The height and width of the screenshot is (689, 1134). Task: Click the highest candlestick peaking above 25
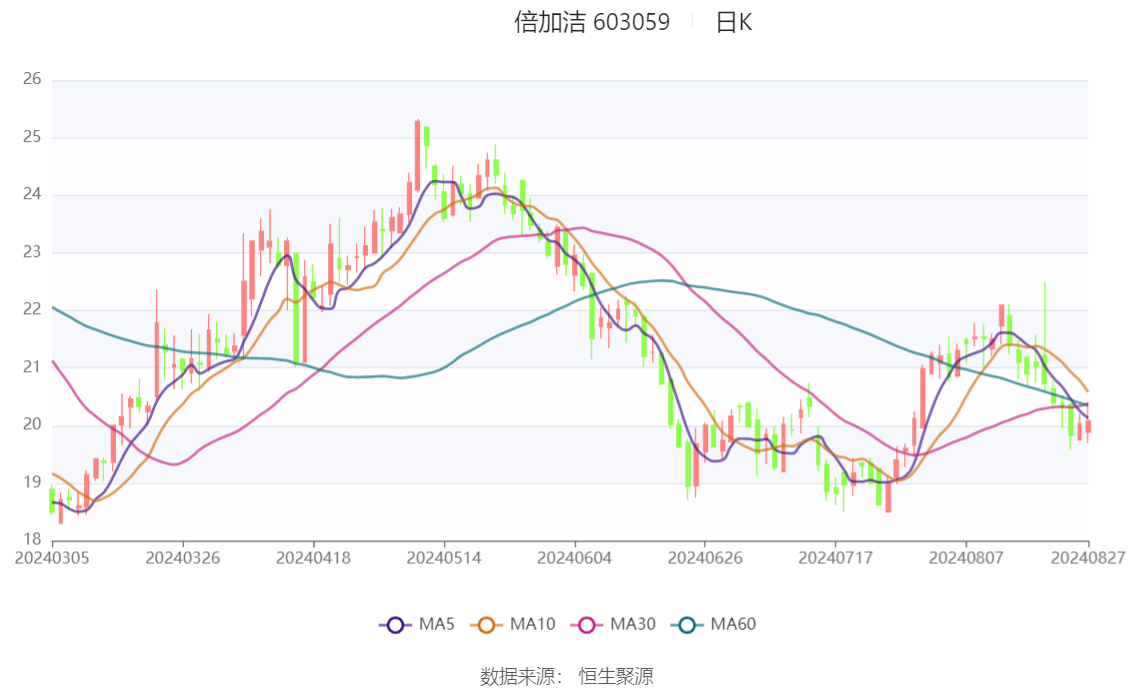click(417, 155)
